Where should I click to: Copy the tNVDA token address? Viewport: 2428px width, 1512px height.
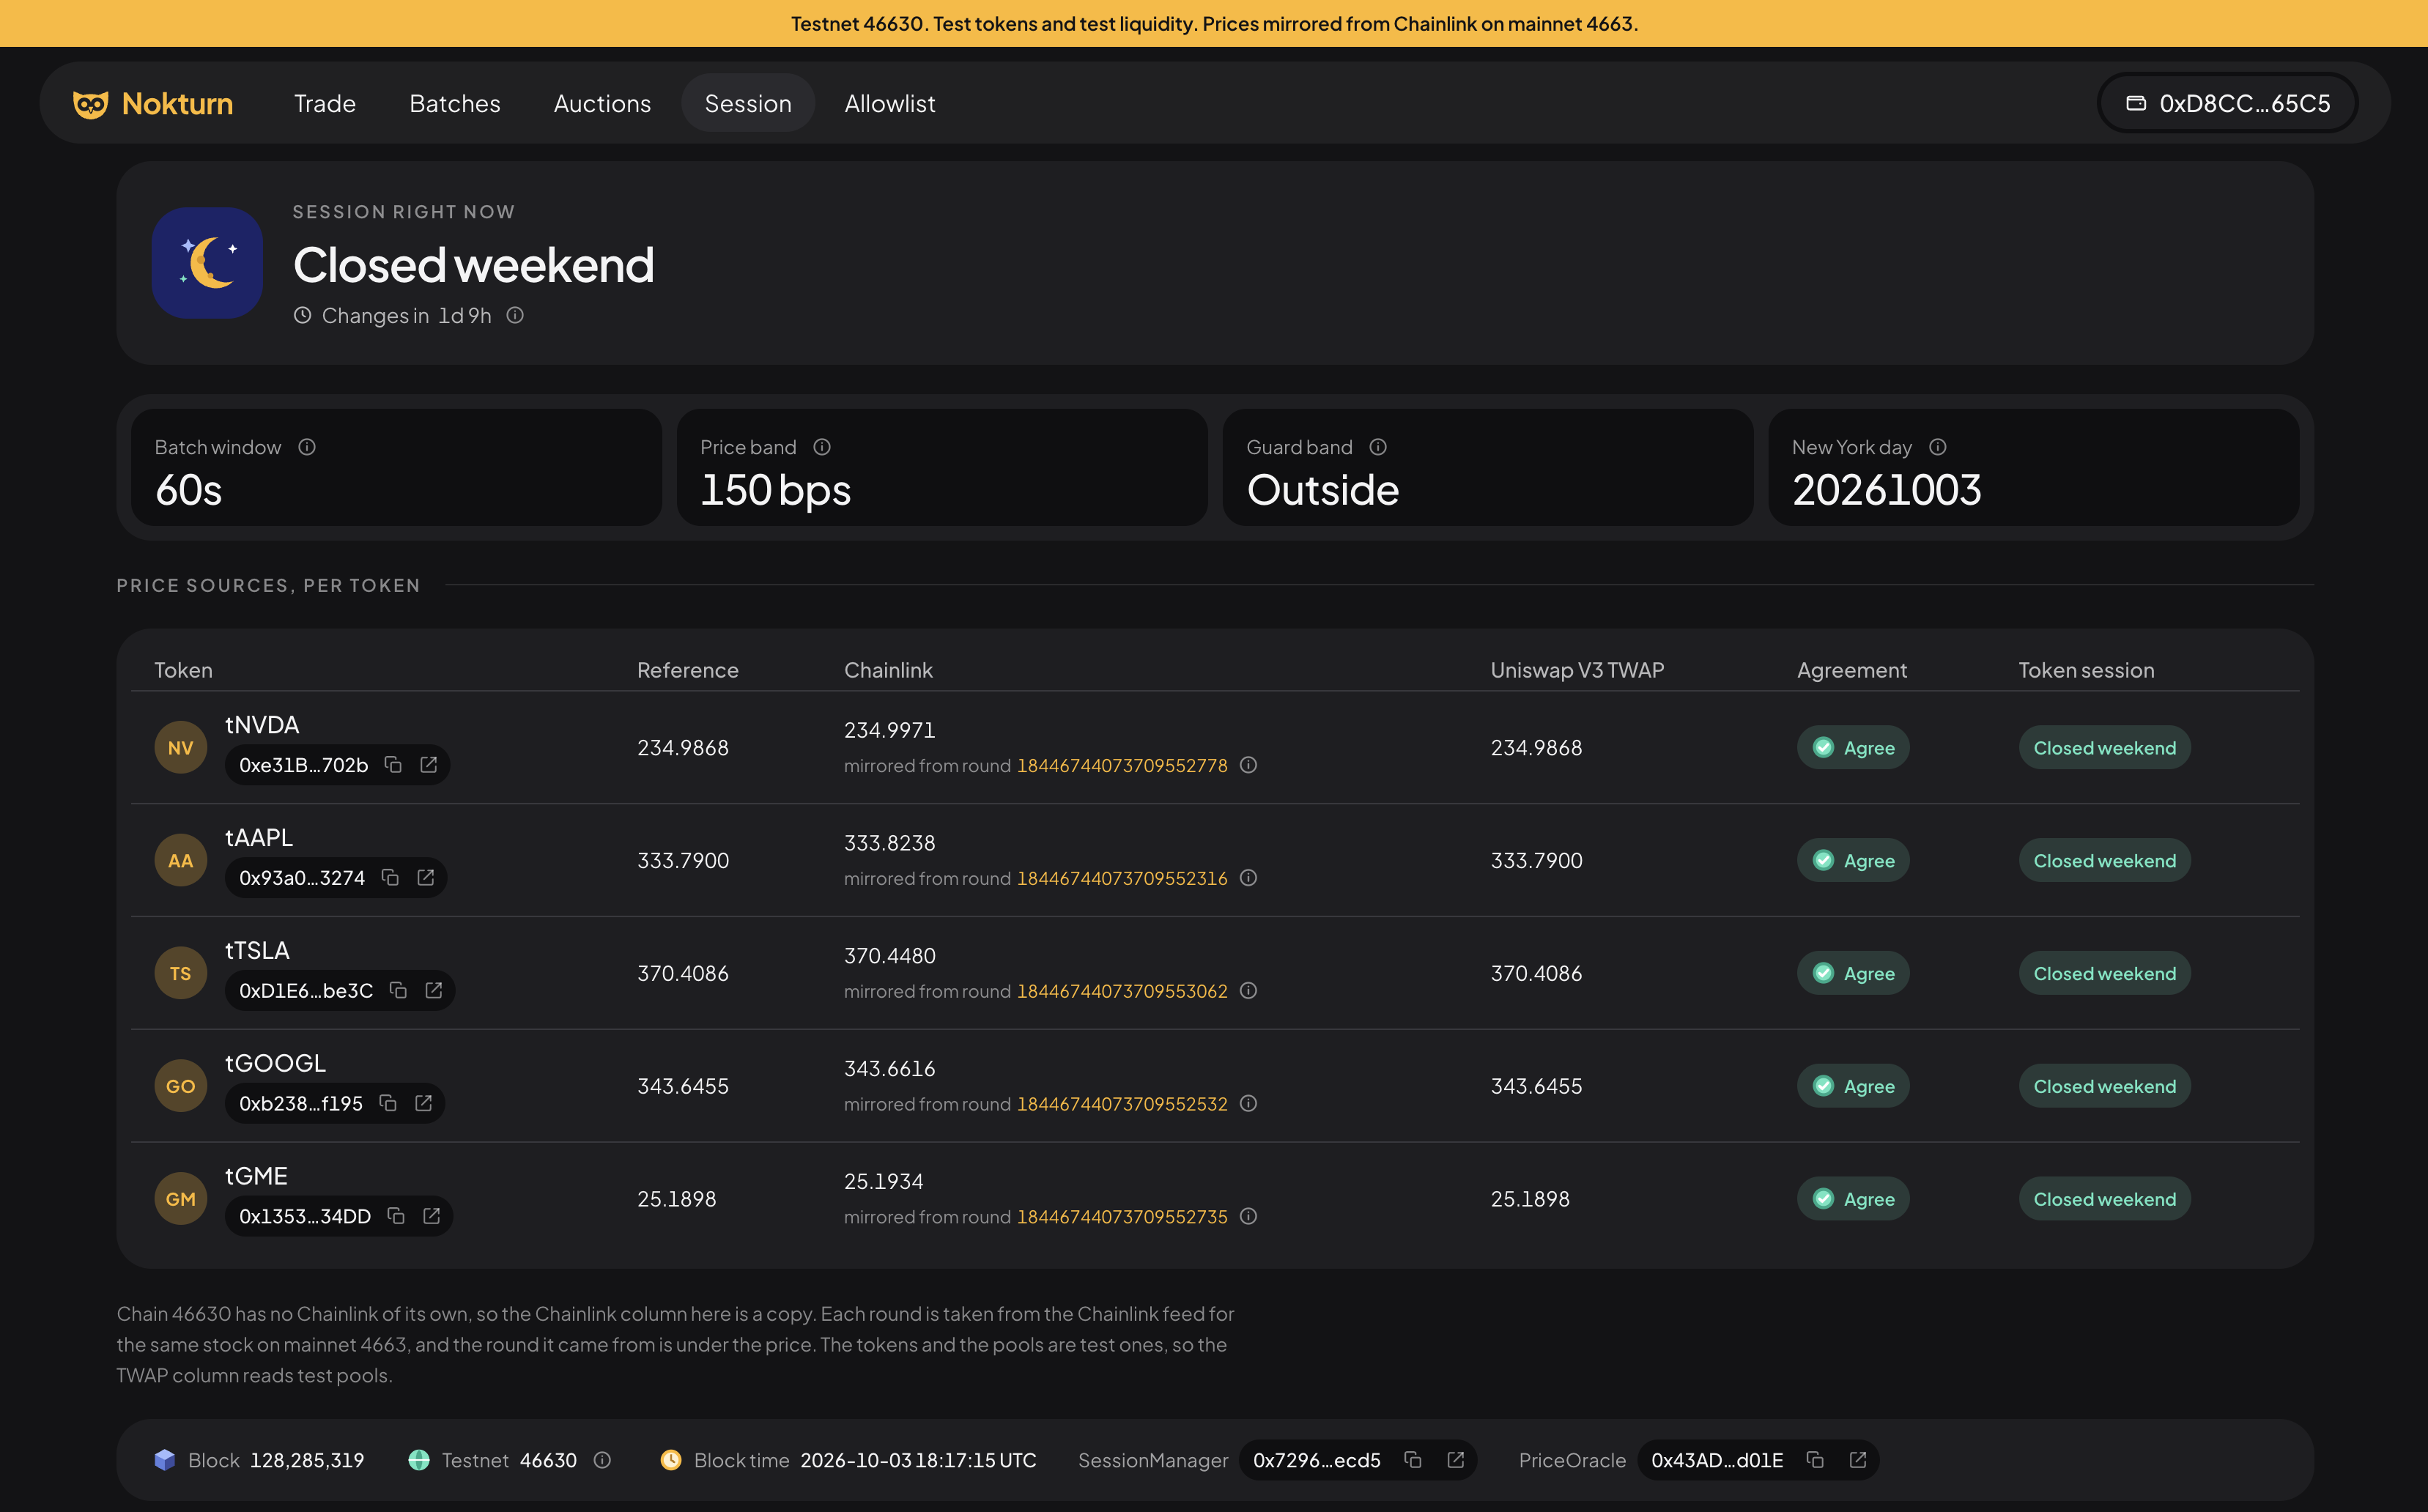point(393,765)
